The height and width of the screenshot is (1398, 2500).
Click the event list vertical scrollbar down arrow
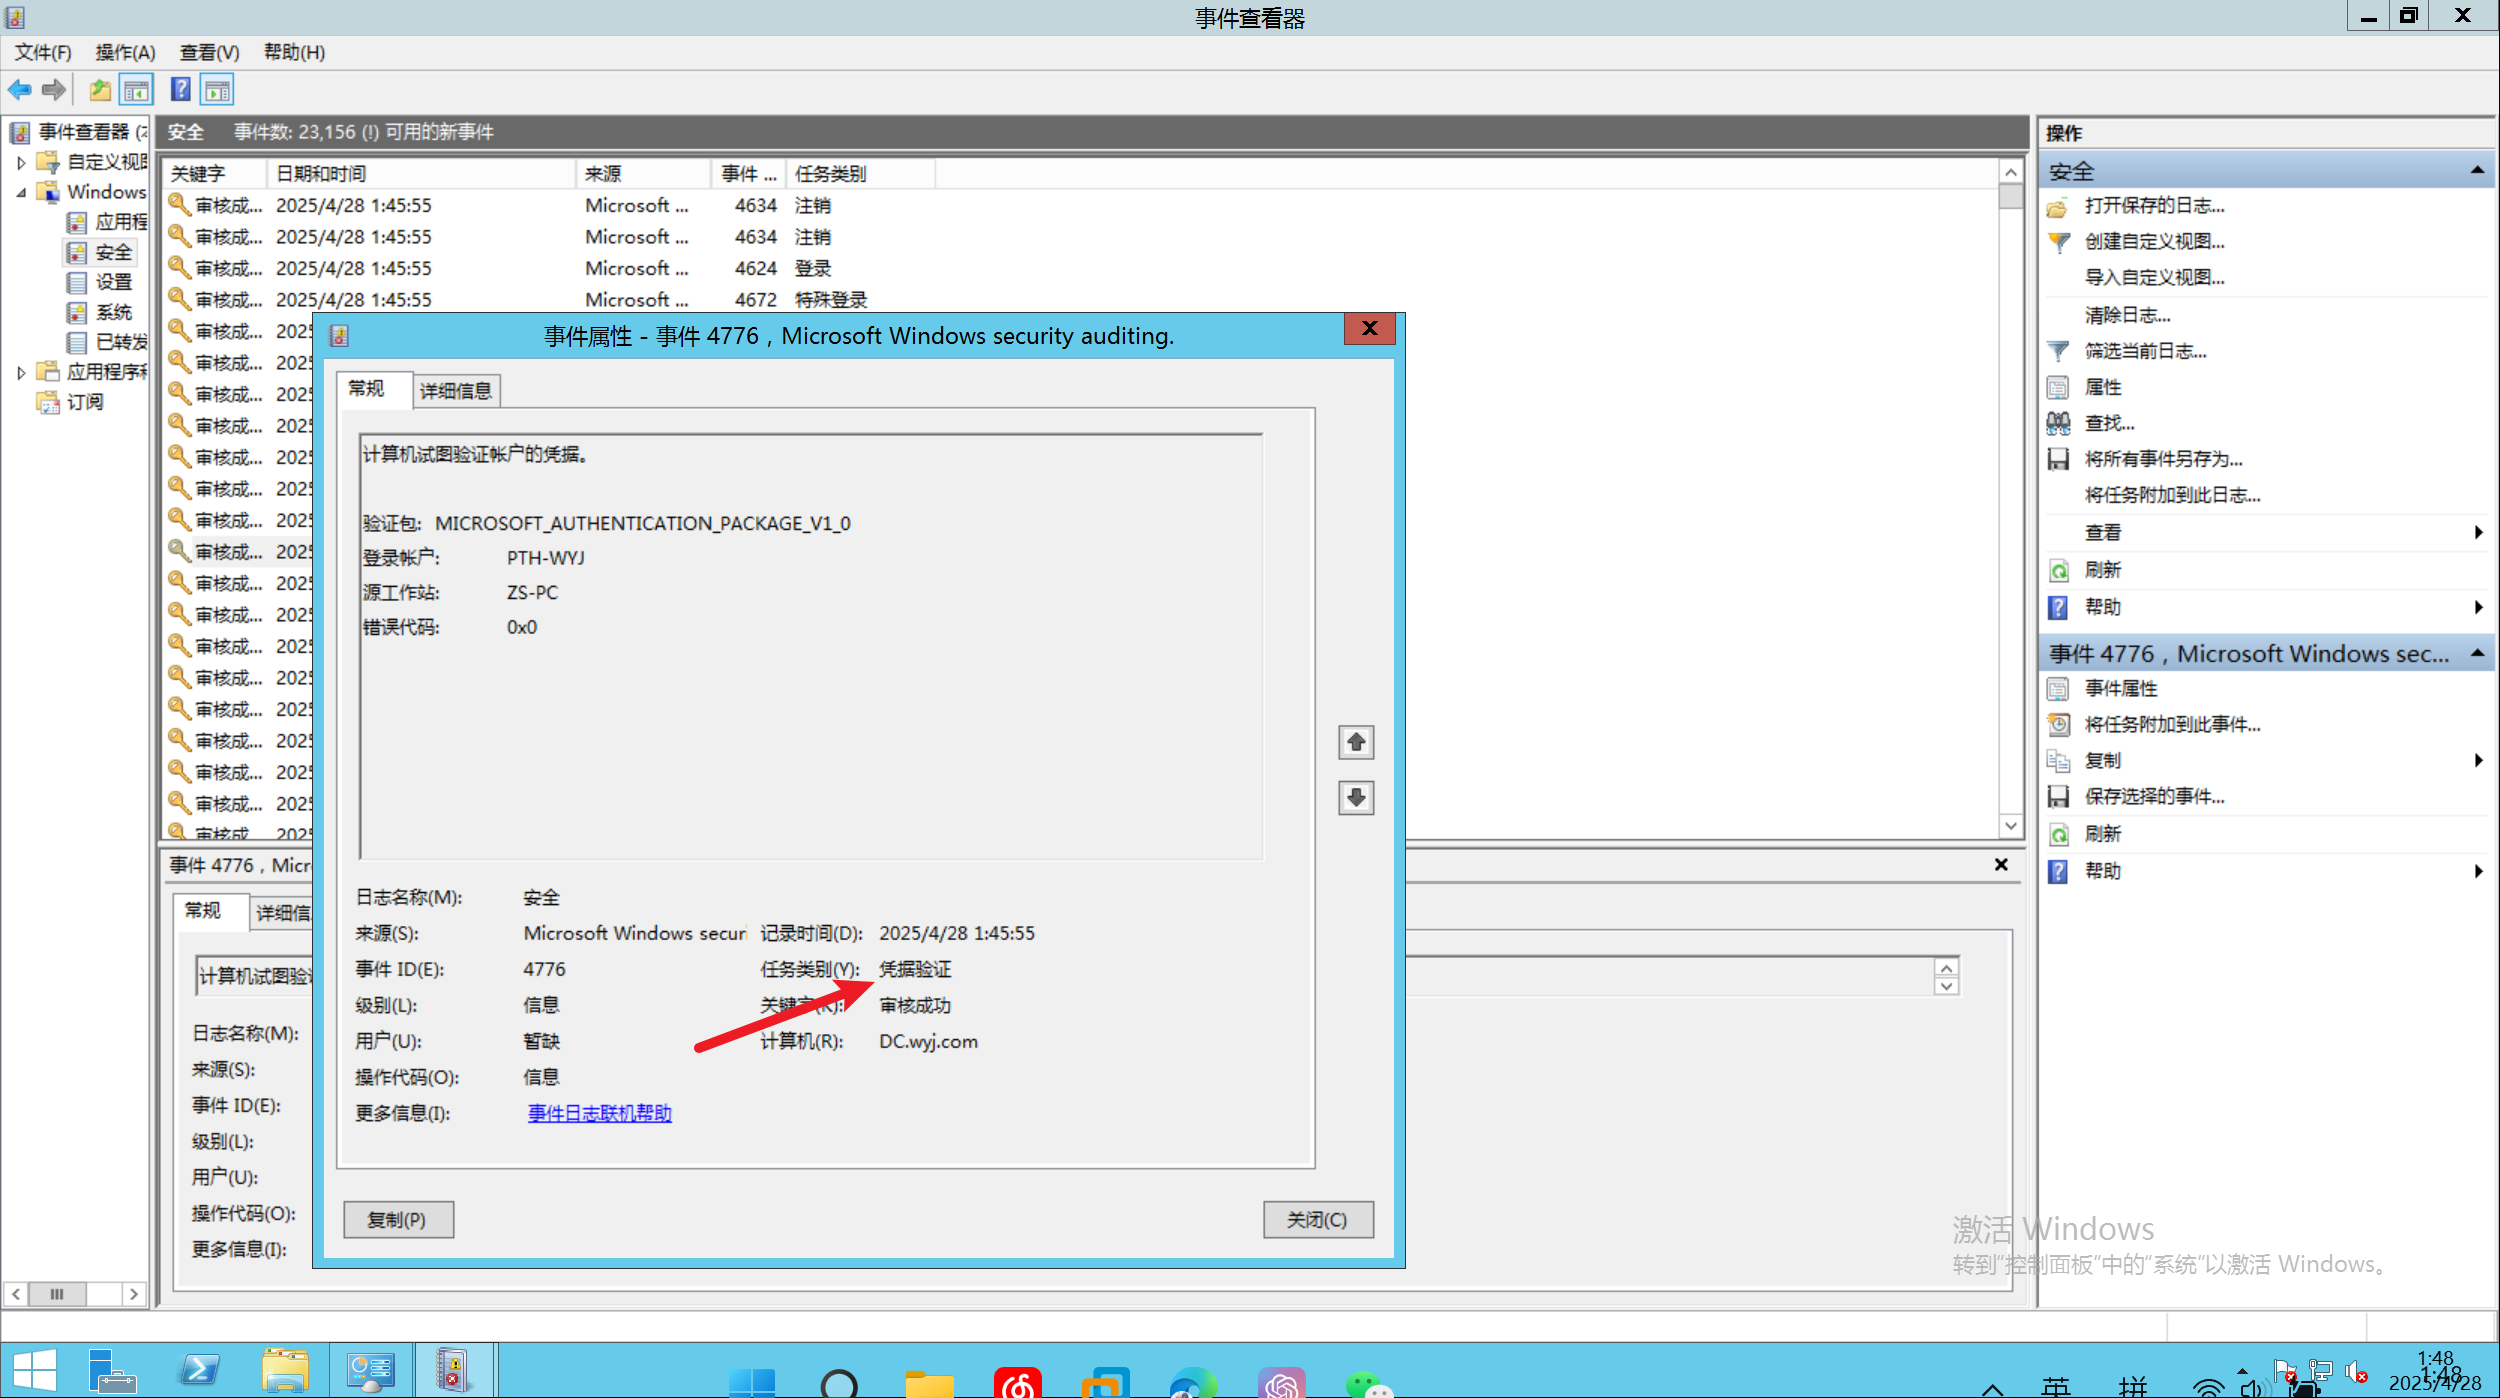click(2010, 825)
